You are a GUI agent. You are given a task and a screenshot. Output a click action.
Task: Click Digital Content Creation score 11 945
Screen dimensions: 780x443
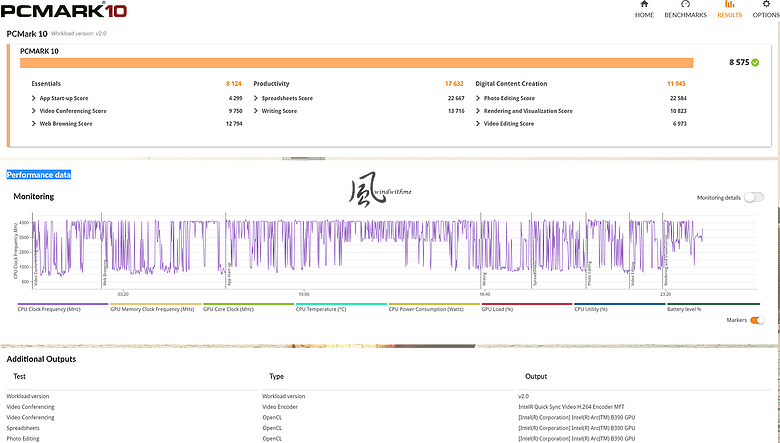coord(677,84)
